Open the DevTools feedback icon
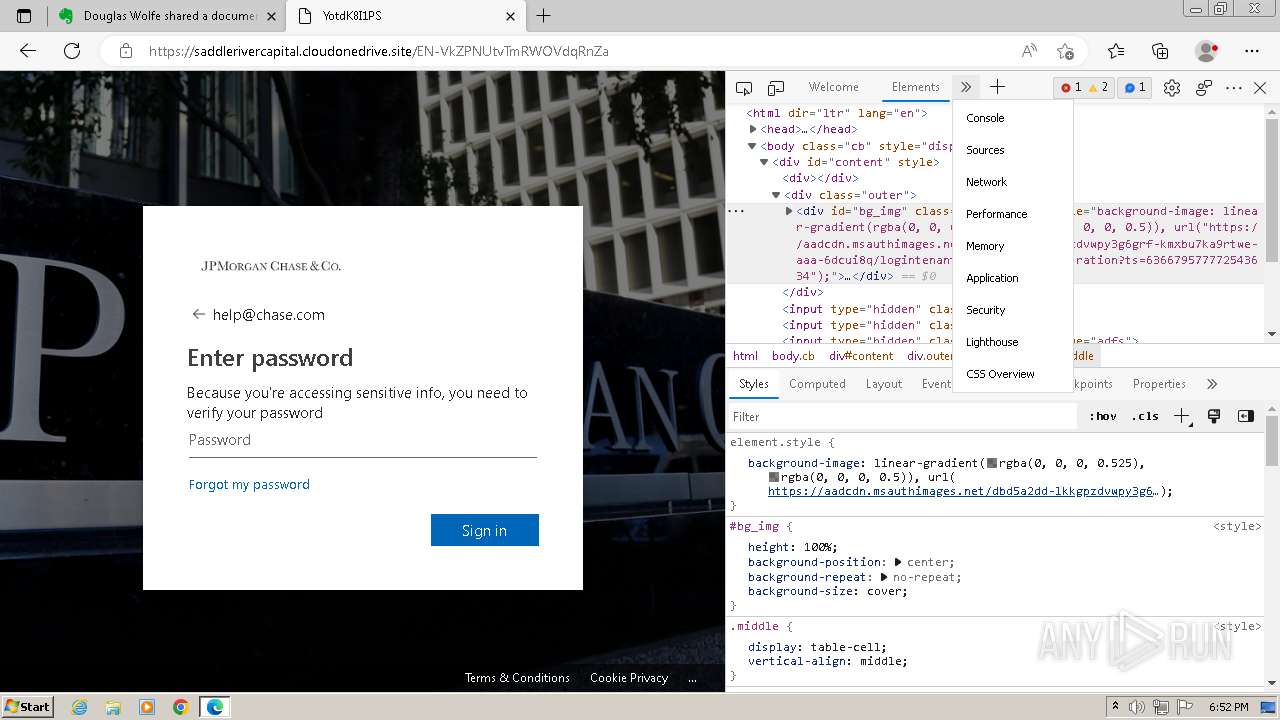This screenshot has height=720, width=1280. pyautogui.click(x=1204, y=87)
